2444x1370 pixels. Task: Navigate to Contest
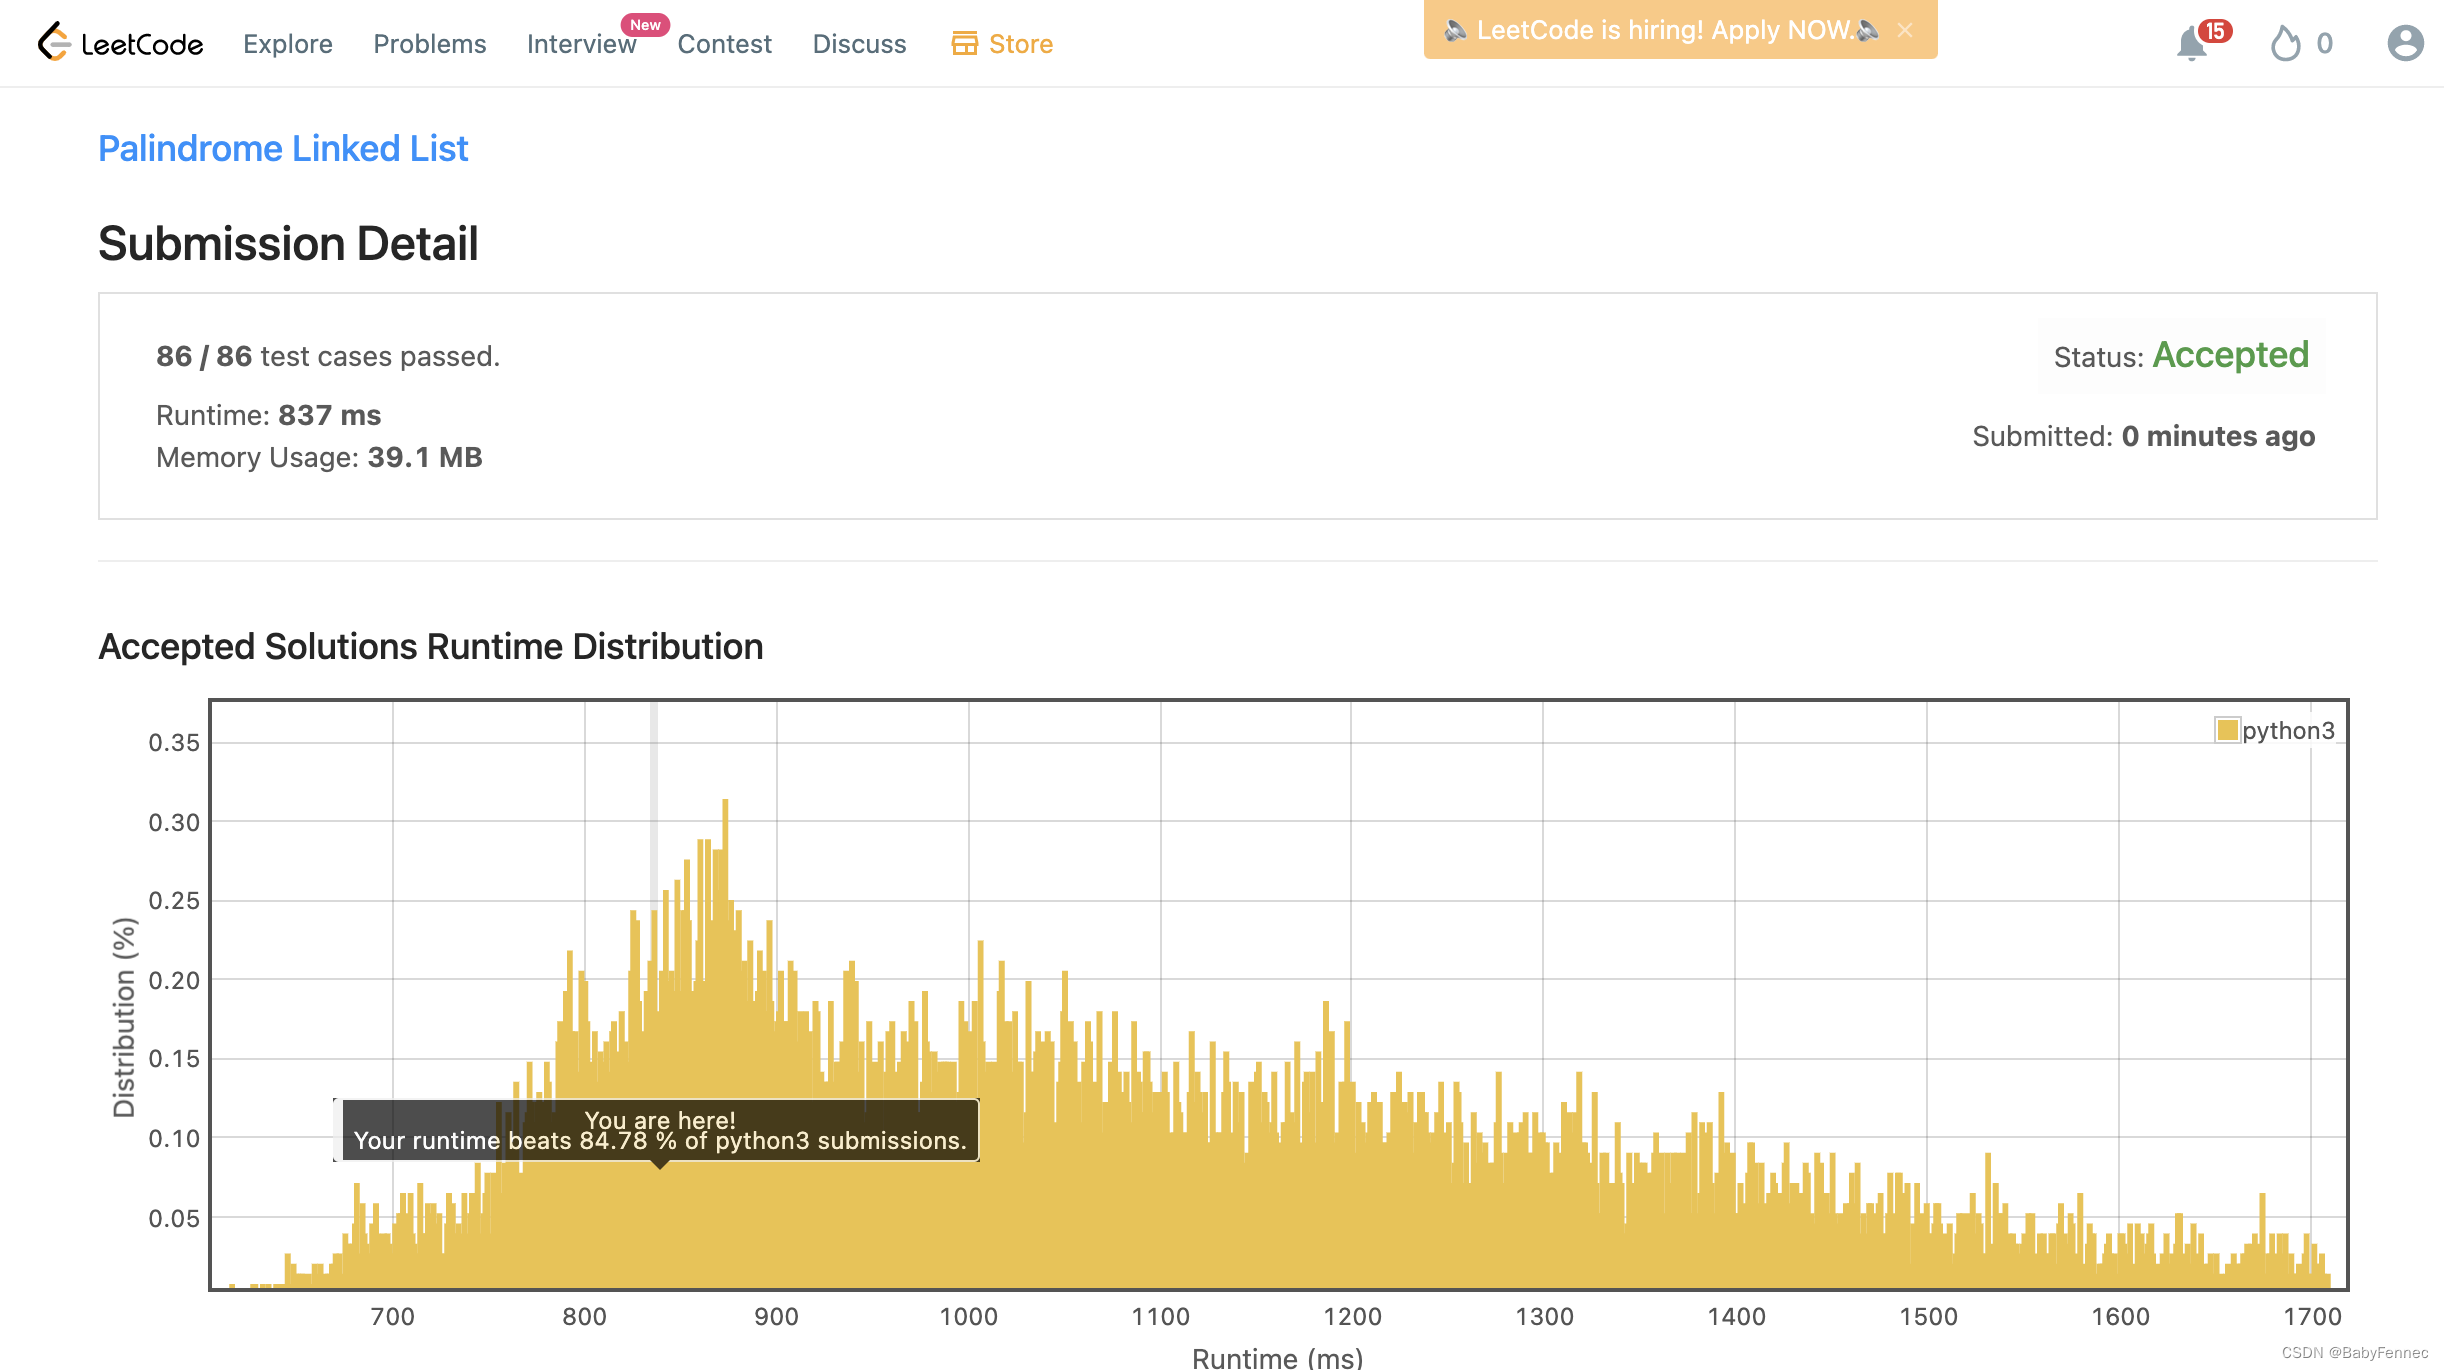(724, 44)
